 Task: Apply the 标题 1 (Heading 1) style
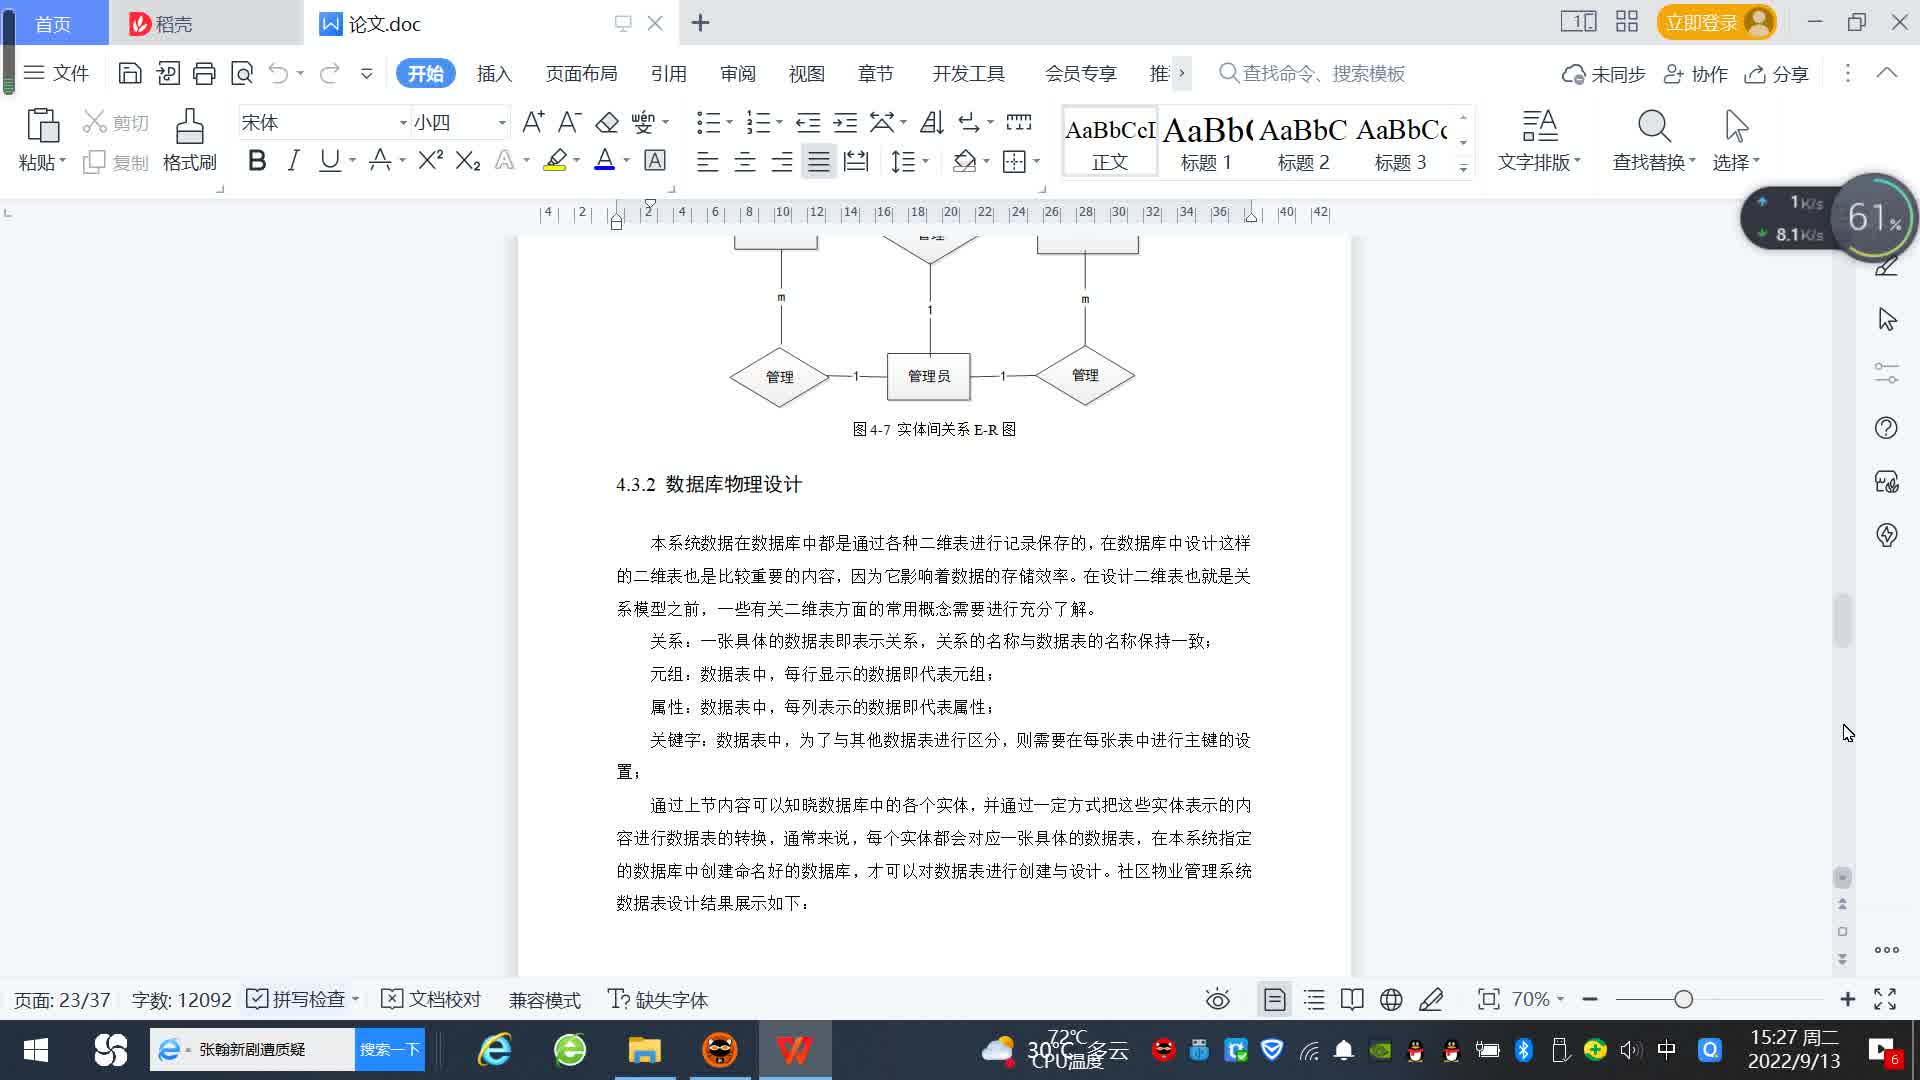[x=1207, y=143]
